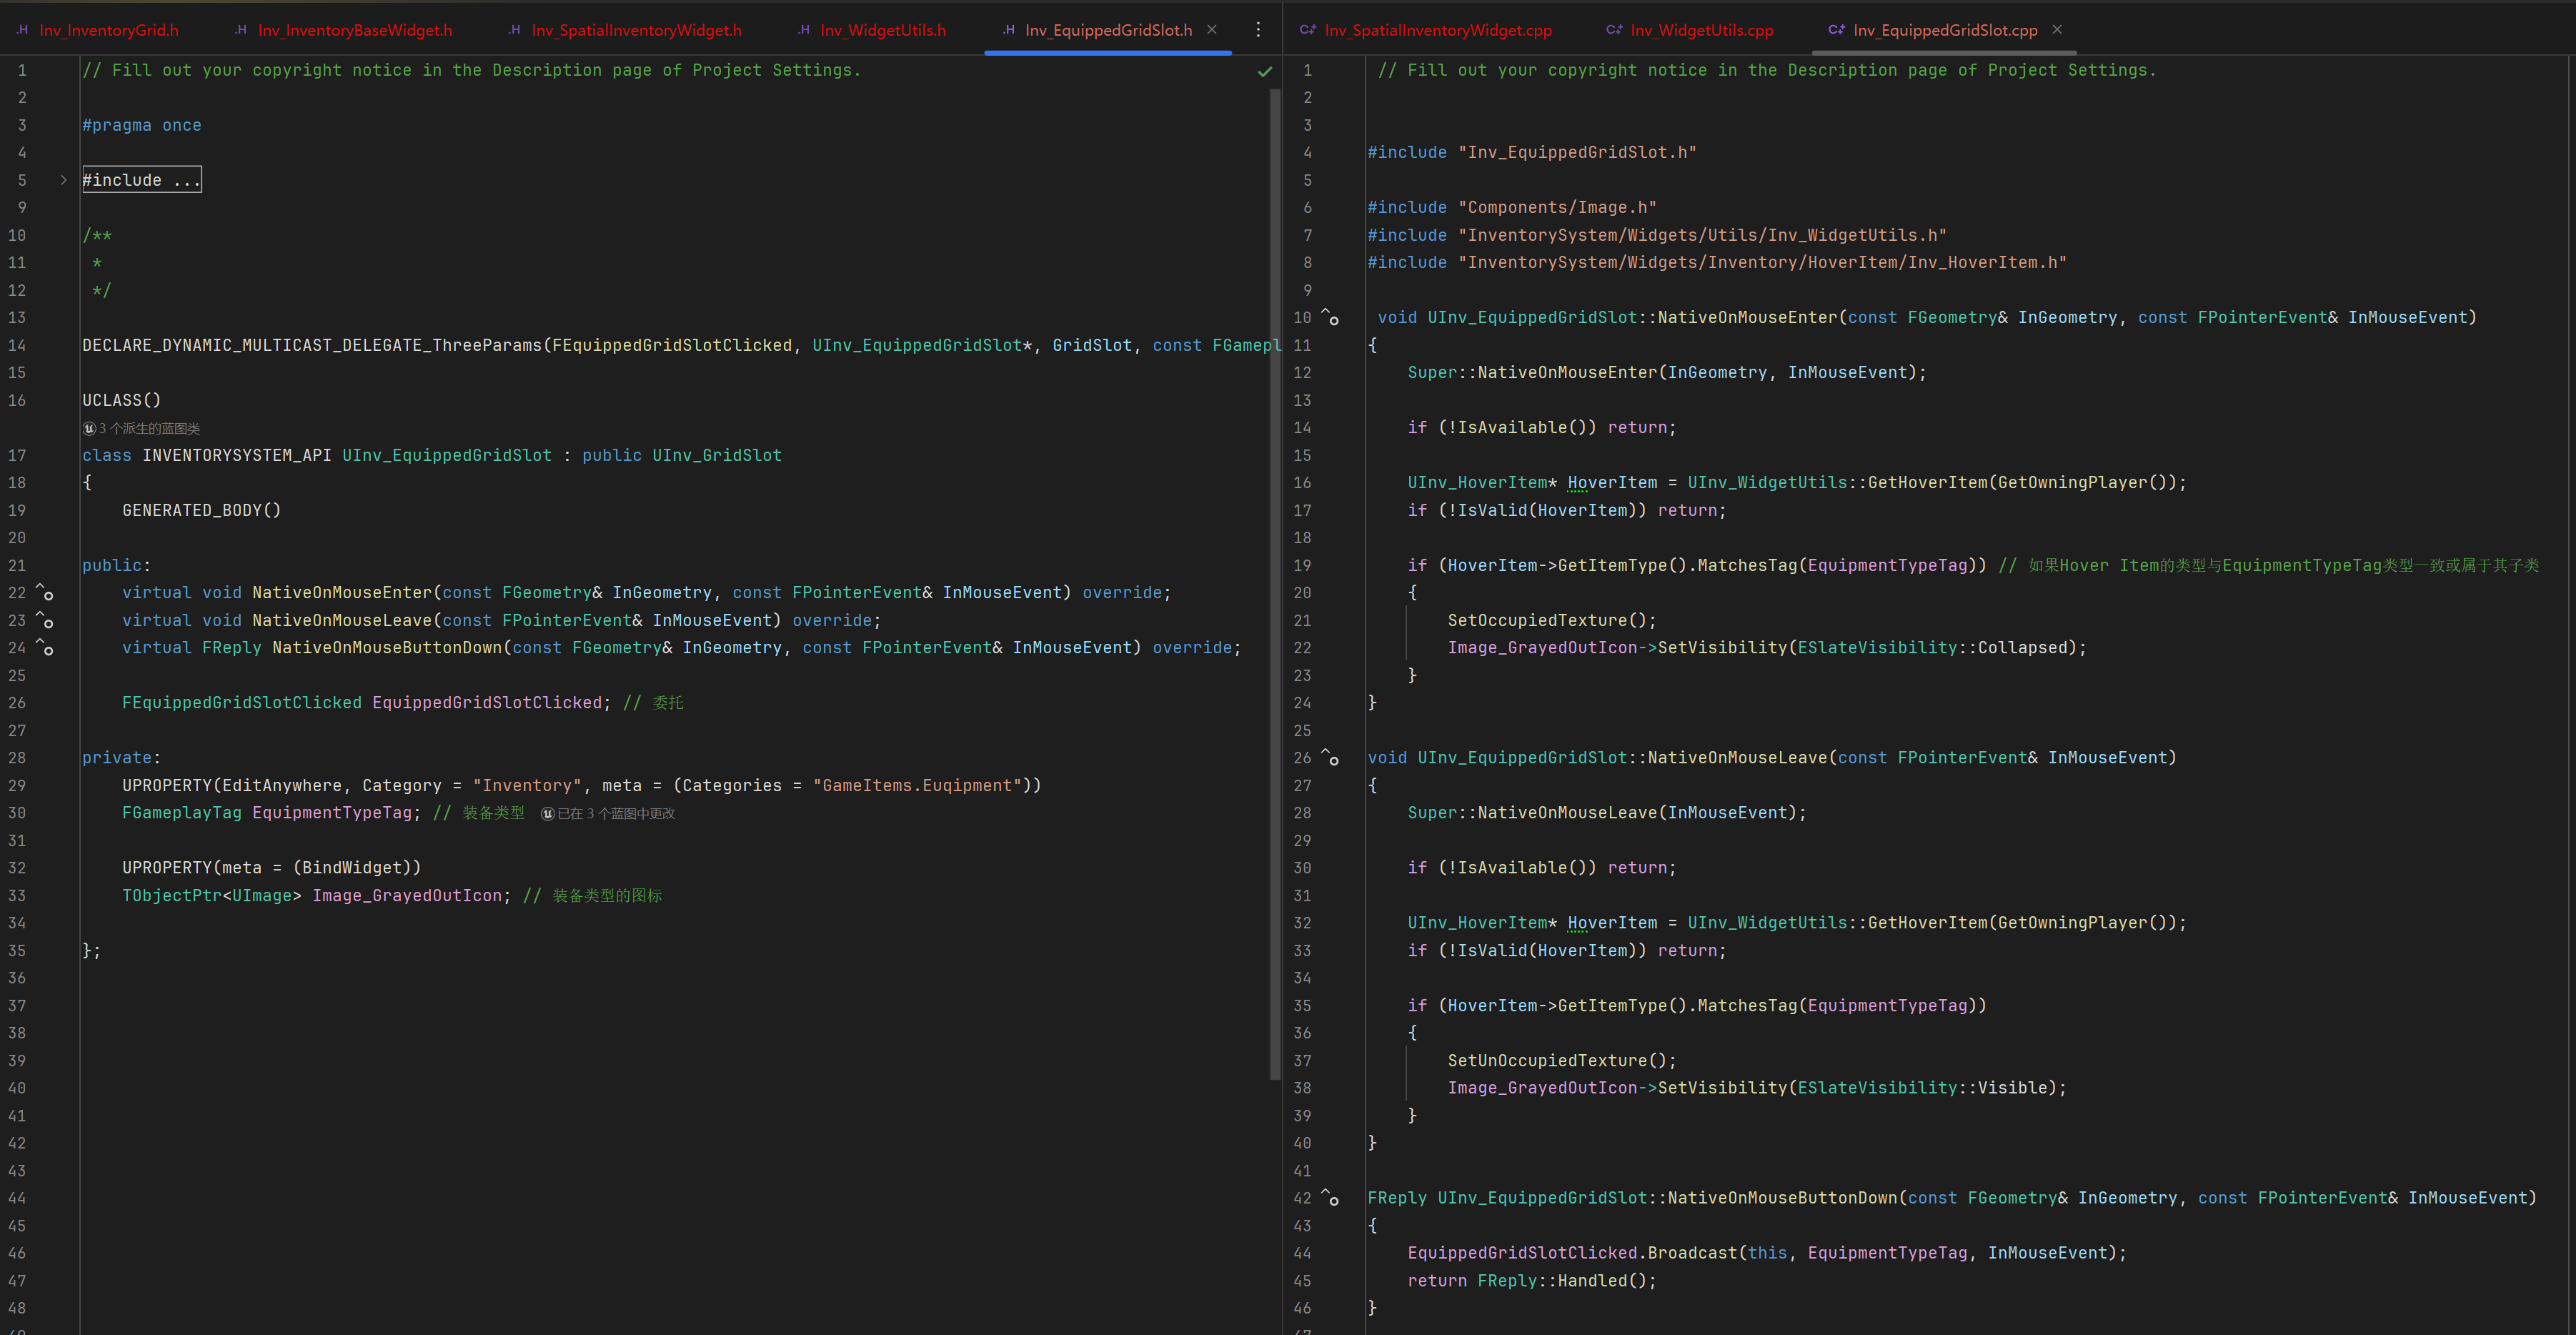
Task: Click override gutter icon for NativeOnMouseEnter declaration
Action: [45, 593]
